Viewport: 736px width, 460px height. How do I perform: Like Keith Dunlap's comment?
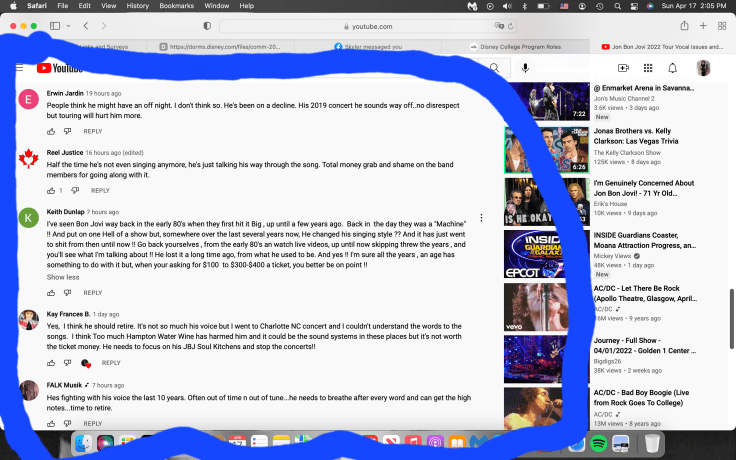click(52, 293)
